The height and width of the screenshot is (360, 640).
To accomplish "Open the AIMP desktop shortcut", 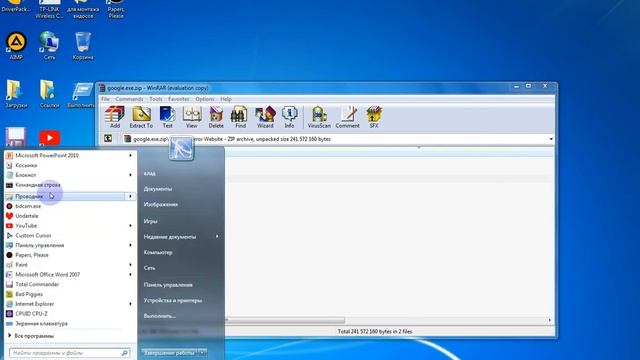I will [16, 46].
